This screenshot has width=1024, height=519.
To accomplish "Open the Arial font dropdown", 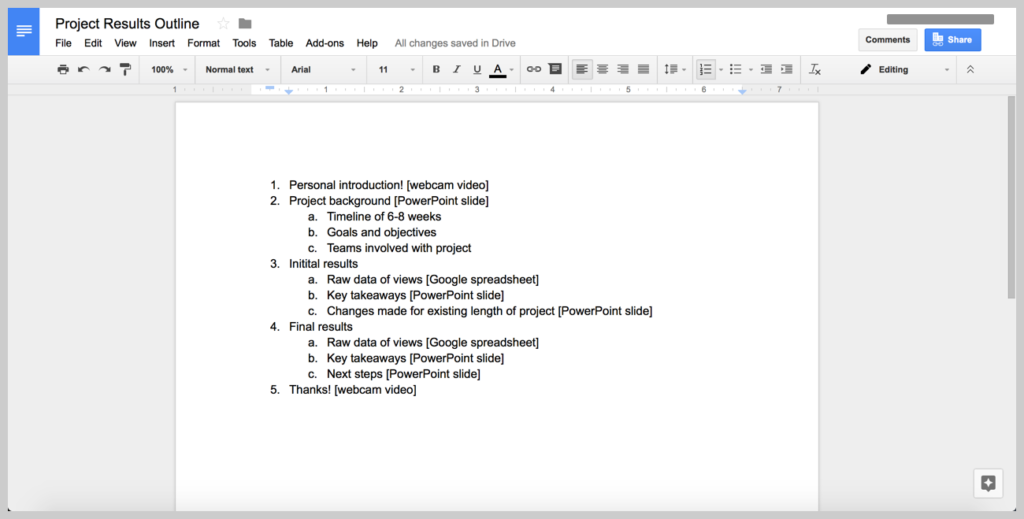I will (x=323, y=69).
